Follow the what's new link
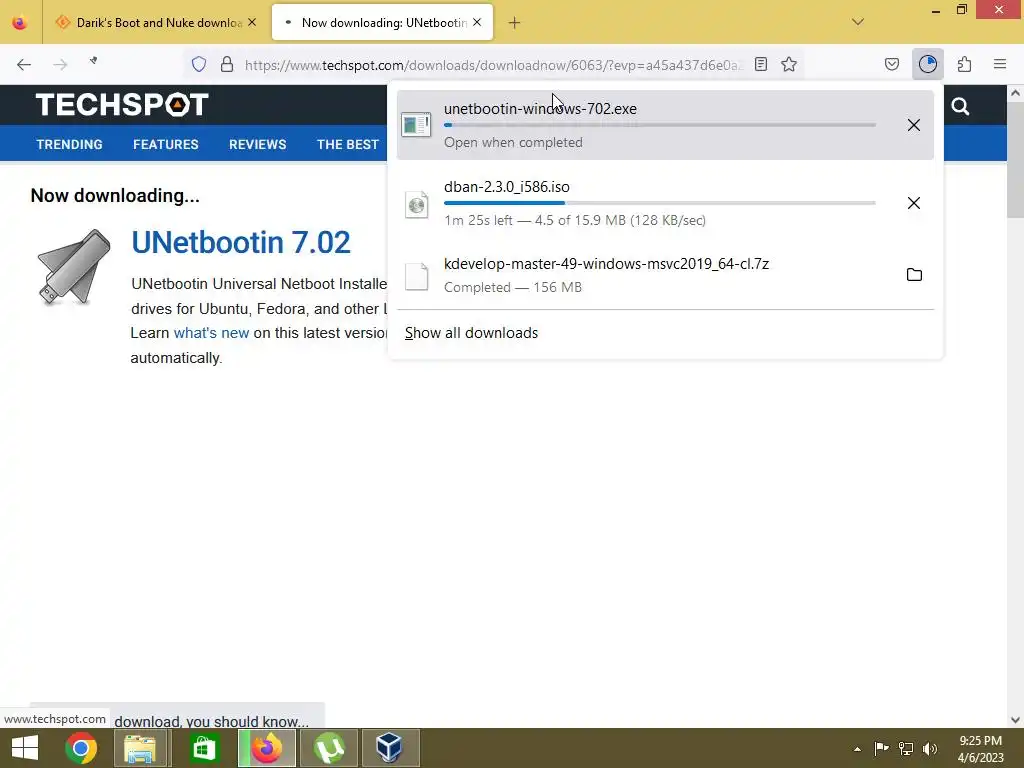Screen dimensions: 1024x768 (x=211, y=333)
